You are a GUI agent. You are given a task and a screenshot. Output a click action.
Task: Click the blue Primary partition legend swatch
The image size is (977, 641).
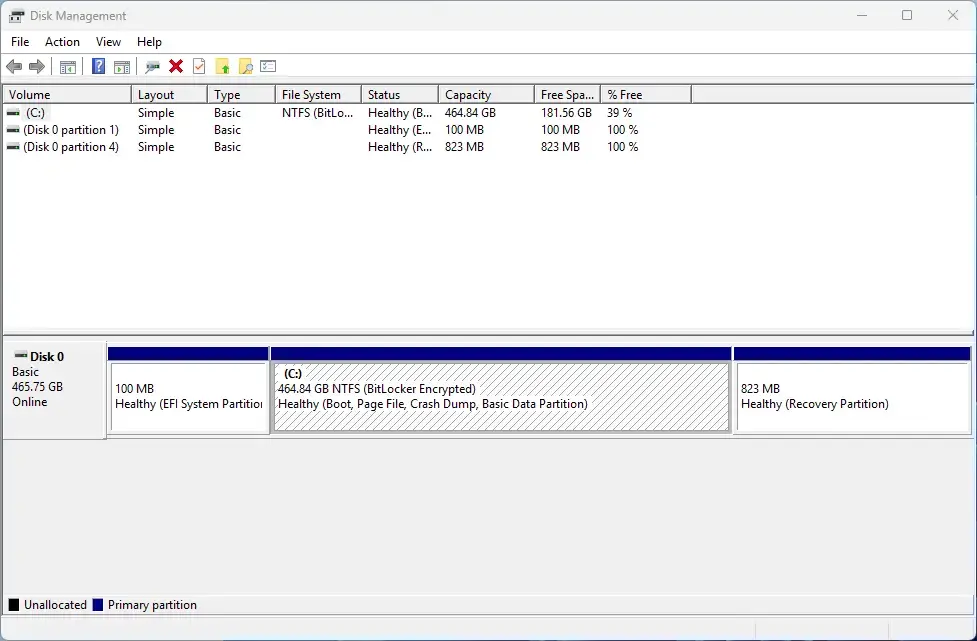[97, 605]
